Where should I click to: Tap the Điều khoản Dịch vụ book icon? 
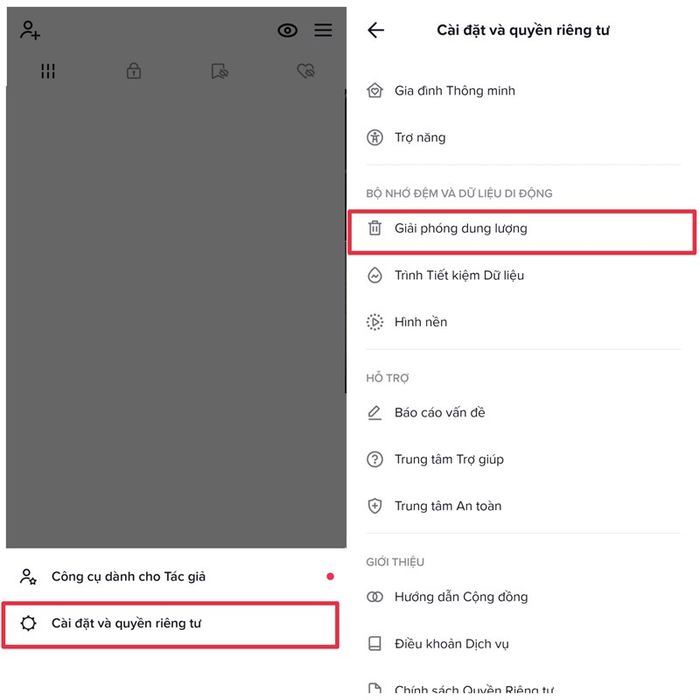pos(375,643)
